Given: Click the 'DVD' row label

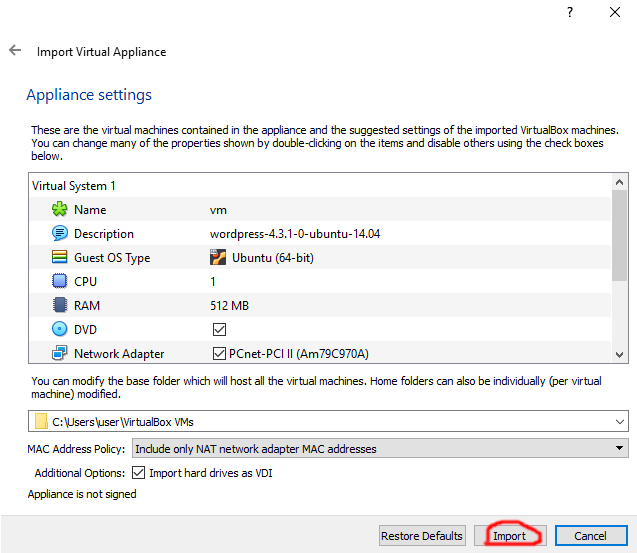Looking at the screenshot, I should 85,330.
